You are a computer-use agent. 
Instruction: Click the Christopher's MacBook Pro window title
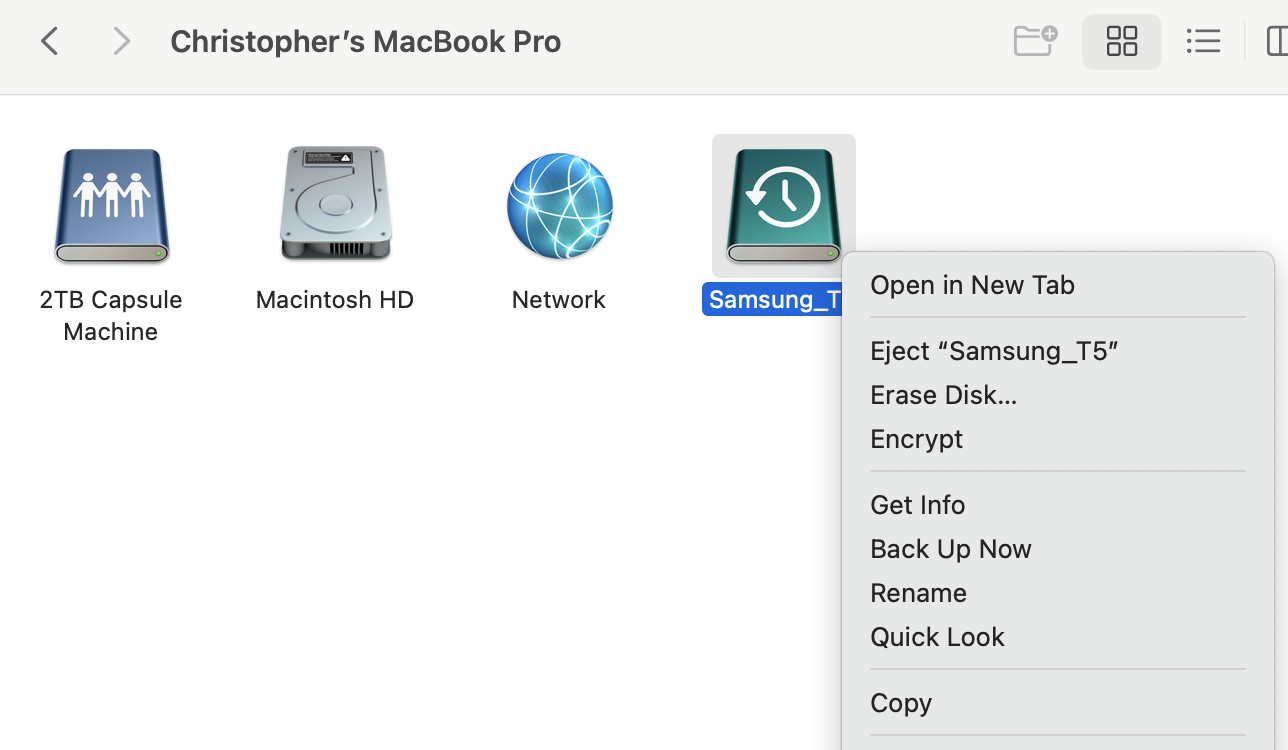[365, 41]
